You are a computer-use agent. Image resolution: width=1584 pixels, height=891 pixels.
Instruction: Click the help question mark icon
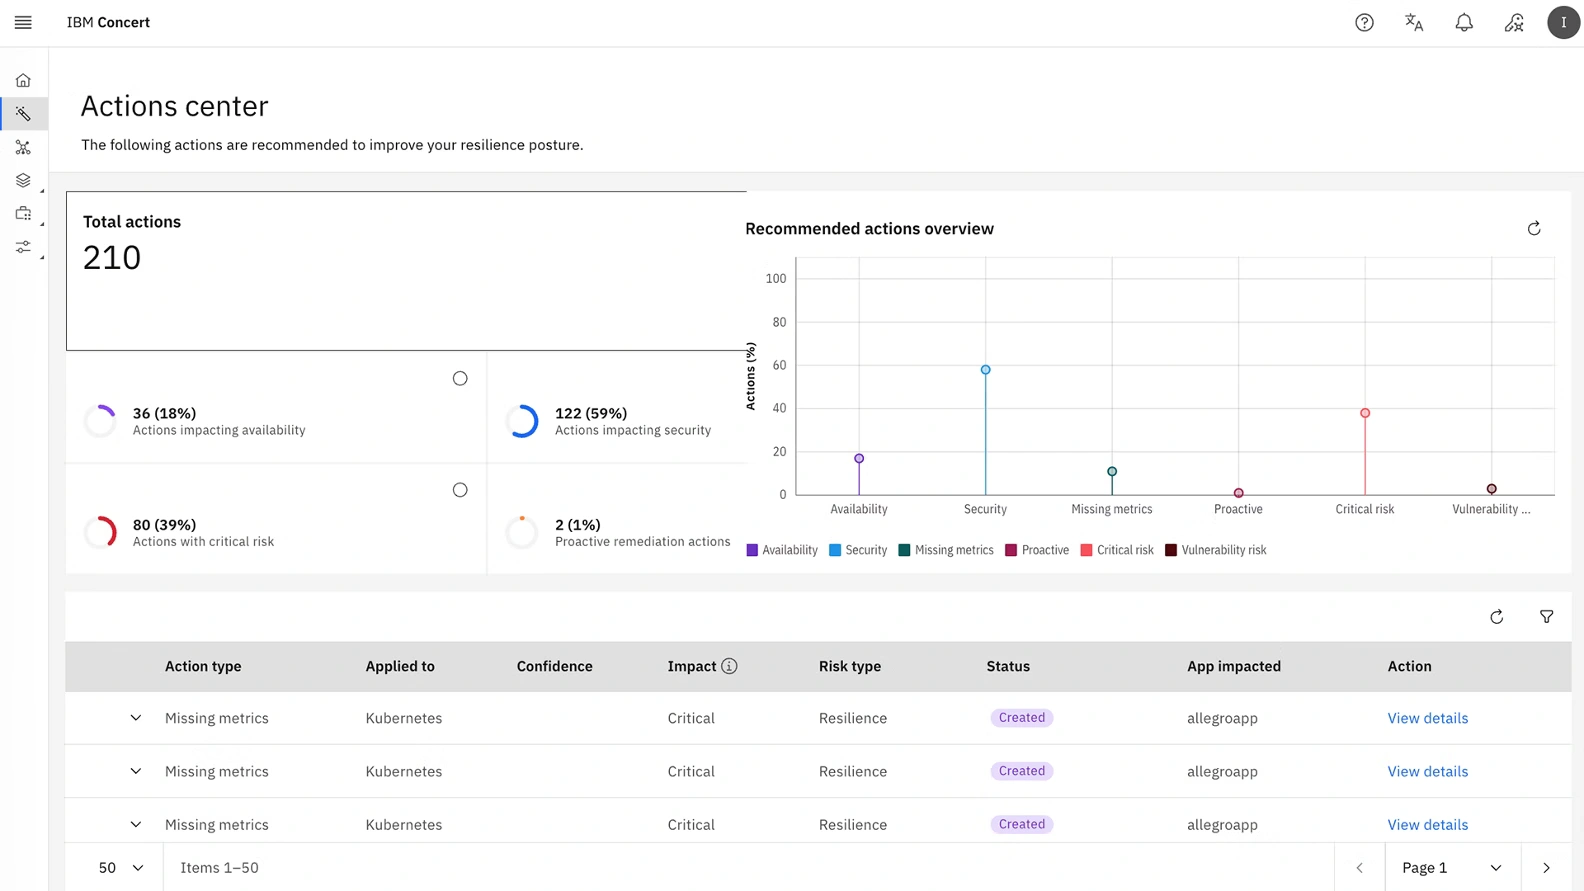coord(1364,22)
